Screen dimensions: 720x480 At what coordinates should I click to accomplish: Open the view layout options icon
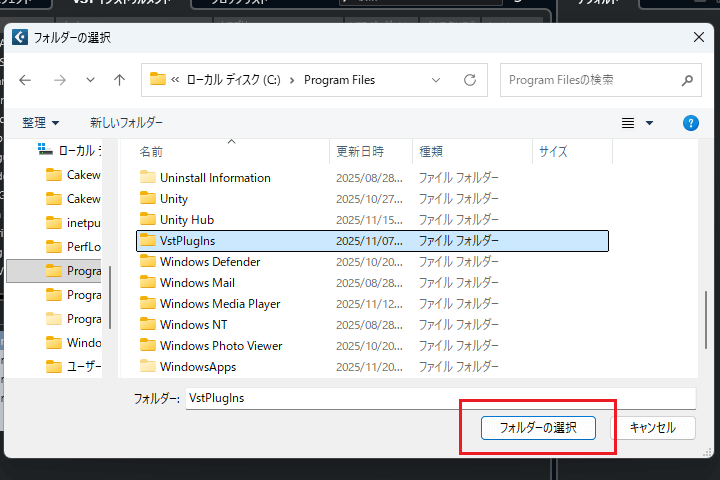coord(629,123)
